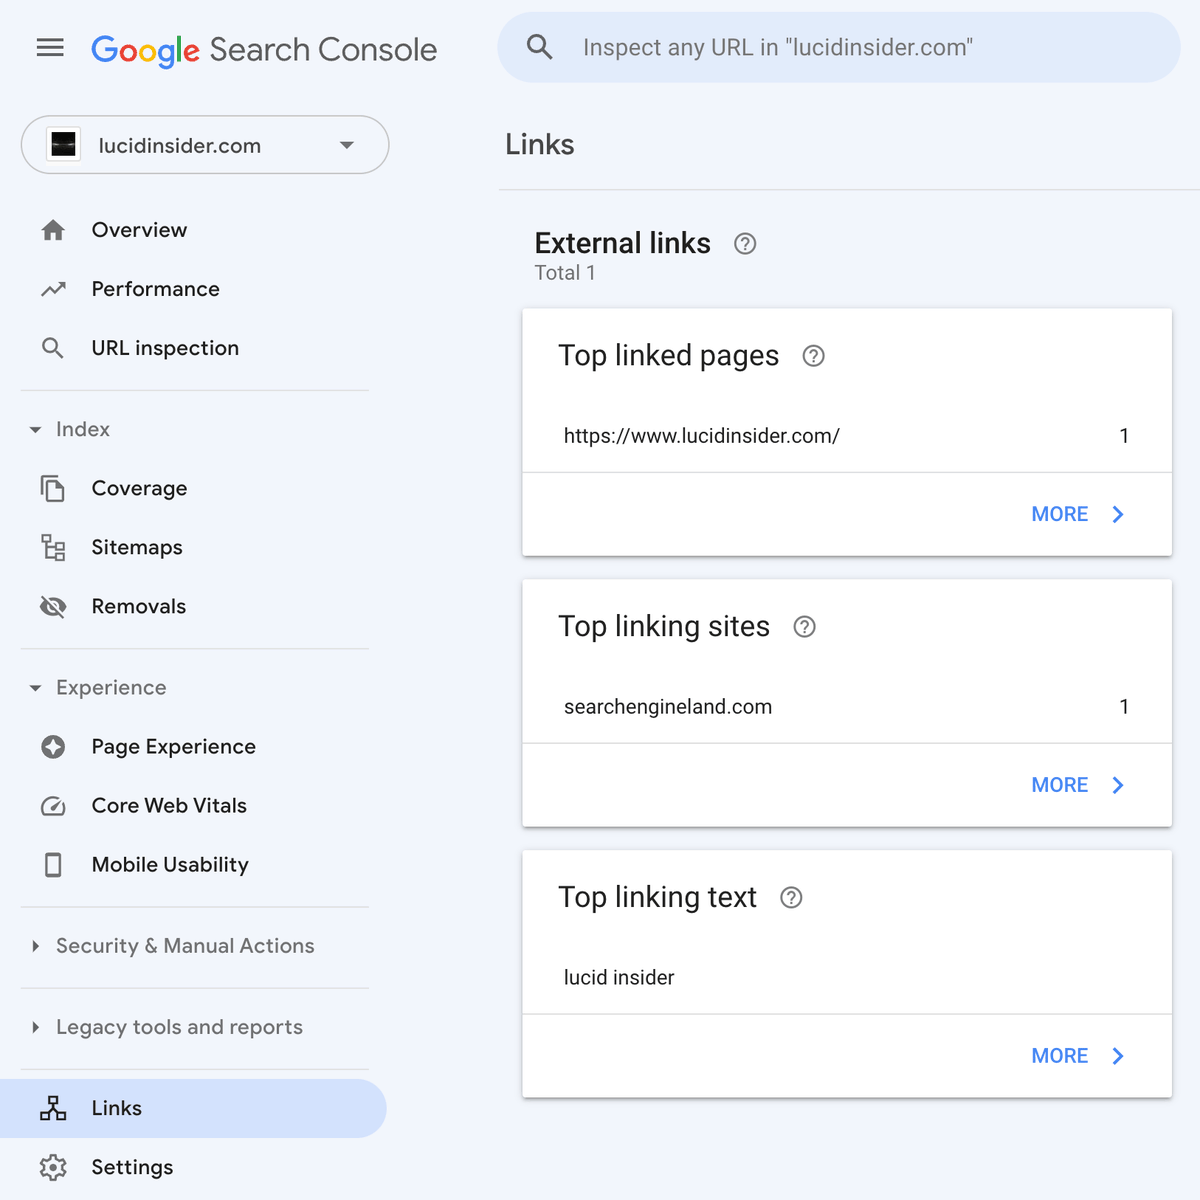
Task: Click the searchengineland.com row
Action: point(847,707)
